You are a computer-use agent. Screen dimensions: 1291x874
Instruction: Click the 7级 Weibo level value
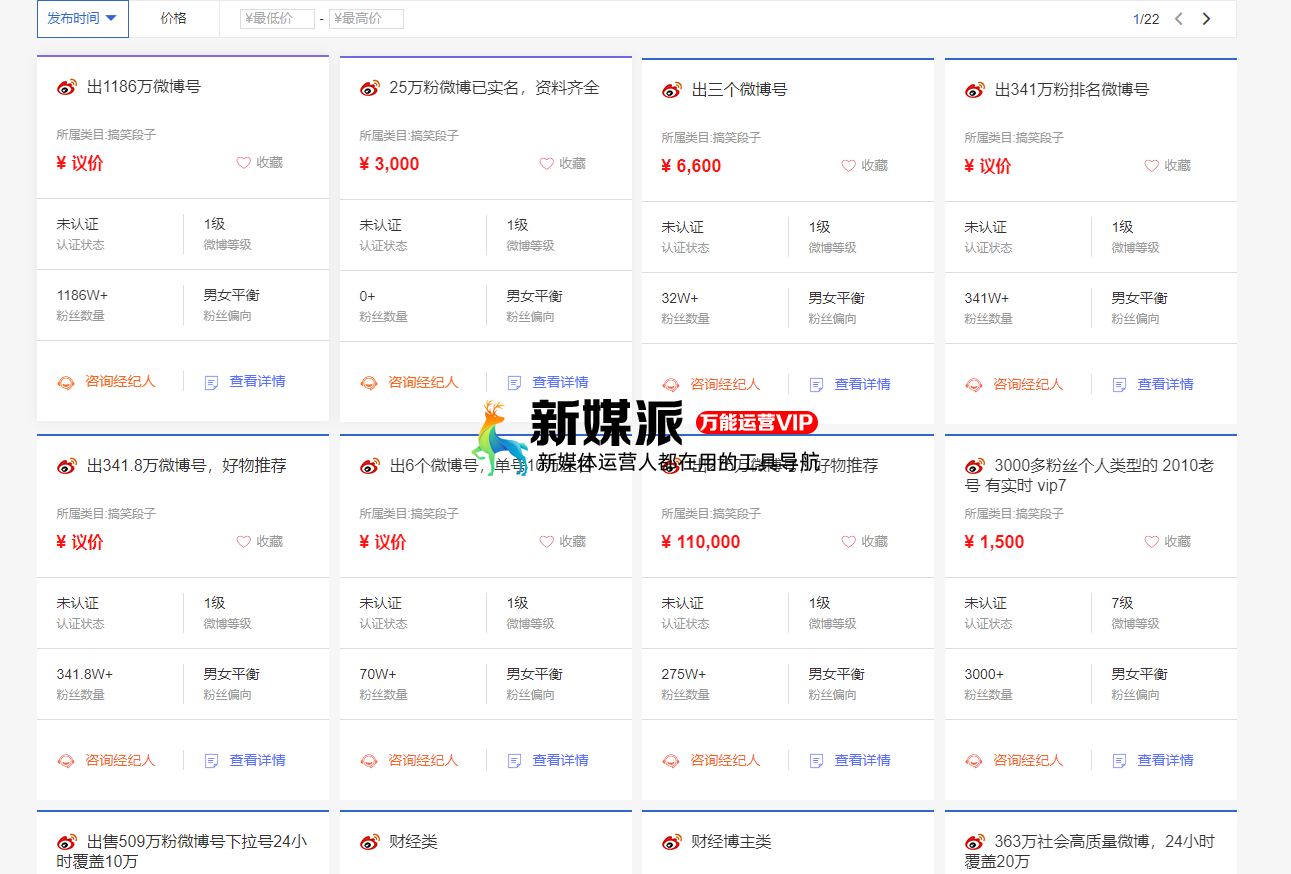[x=1123, y=604]
